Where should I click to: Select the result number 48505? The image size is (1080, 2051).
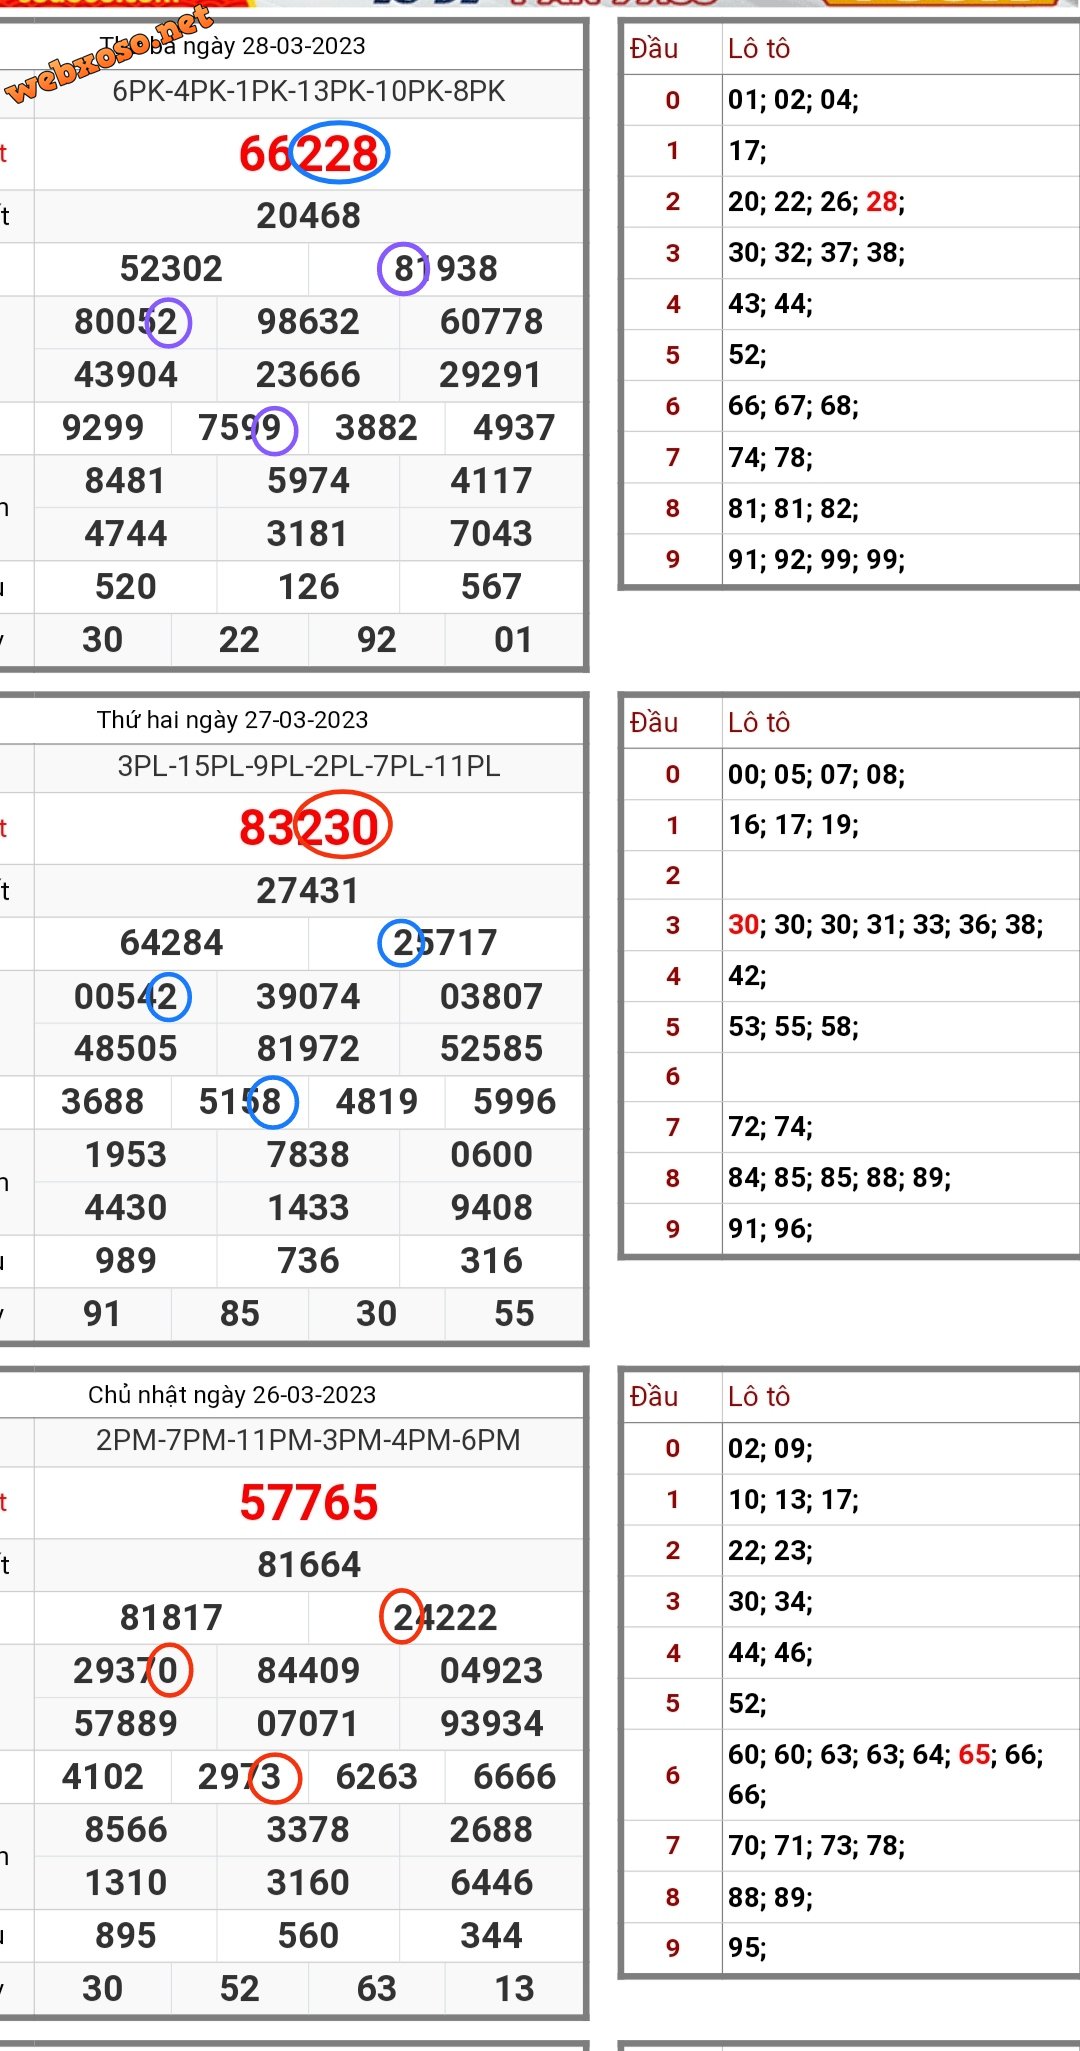tap(126, 1049)
